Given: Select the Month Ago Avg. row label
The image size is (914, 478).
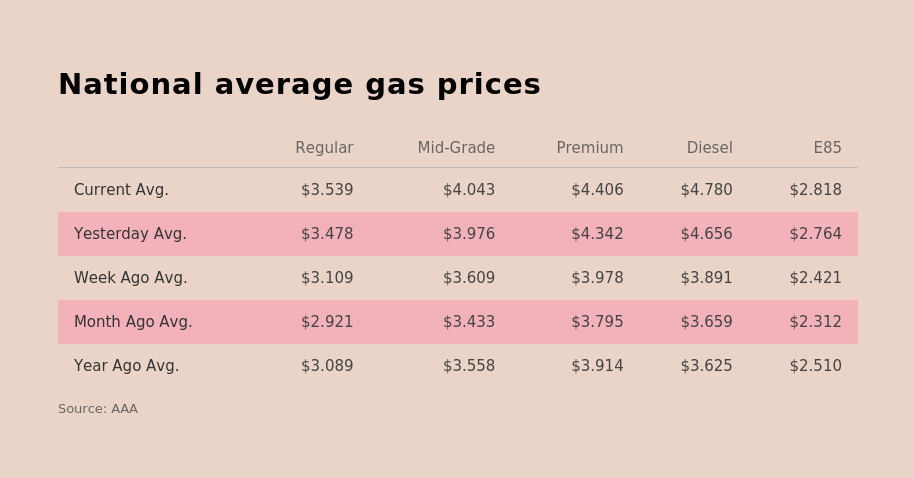Looking at the screenshot, I should [133, 322].
